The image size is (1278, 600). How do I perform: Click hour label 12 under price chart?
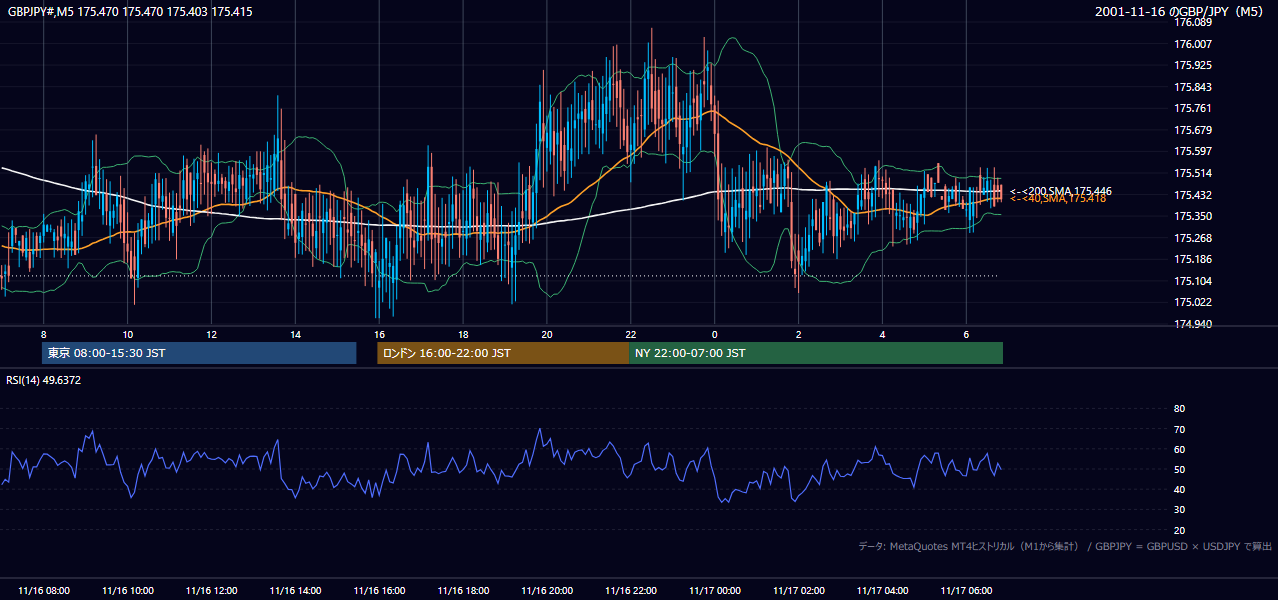click(x=211, y=334)
